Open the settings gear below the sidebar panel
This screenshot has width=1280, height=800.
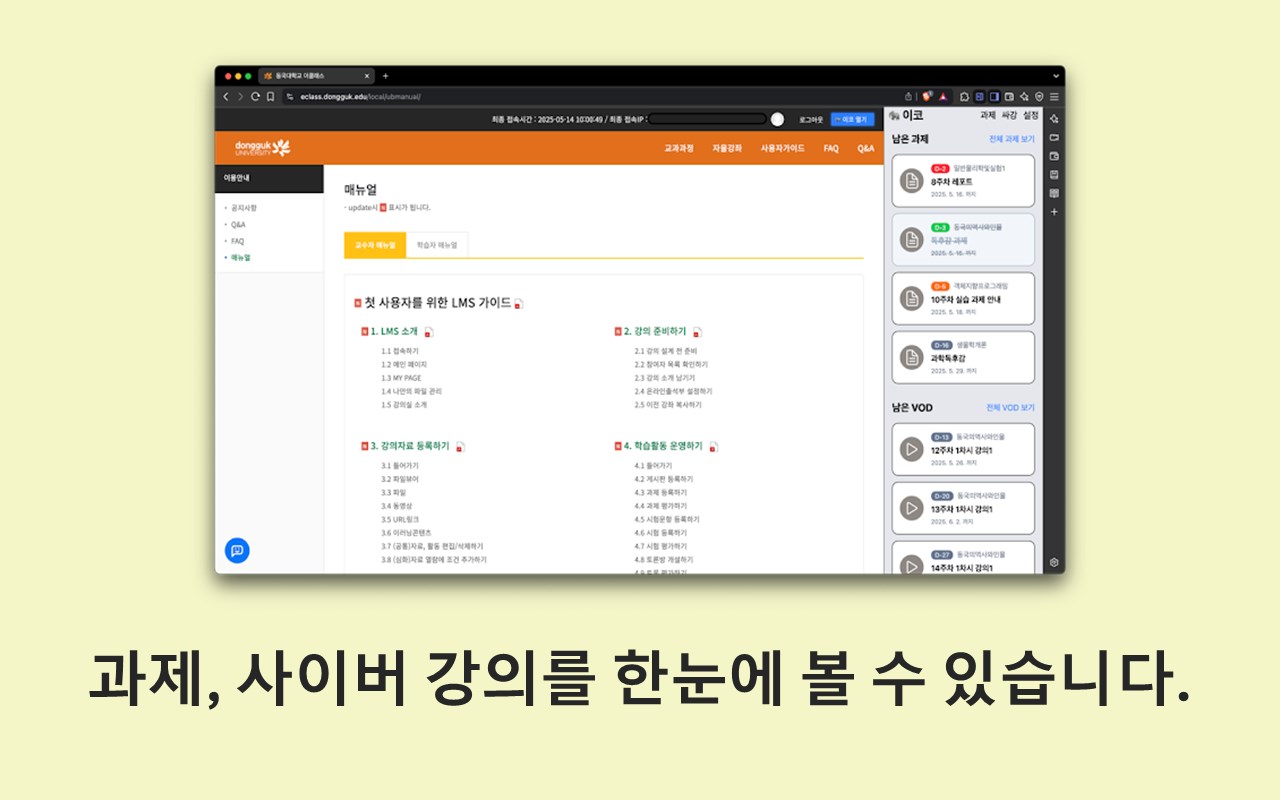(x=1054, y=562)
